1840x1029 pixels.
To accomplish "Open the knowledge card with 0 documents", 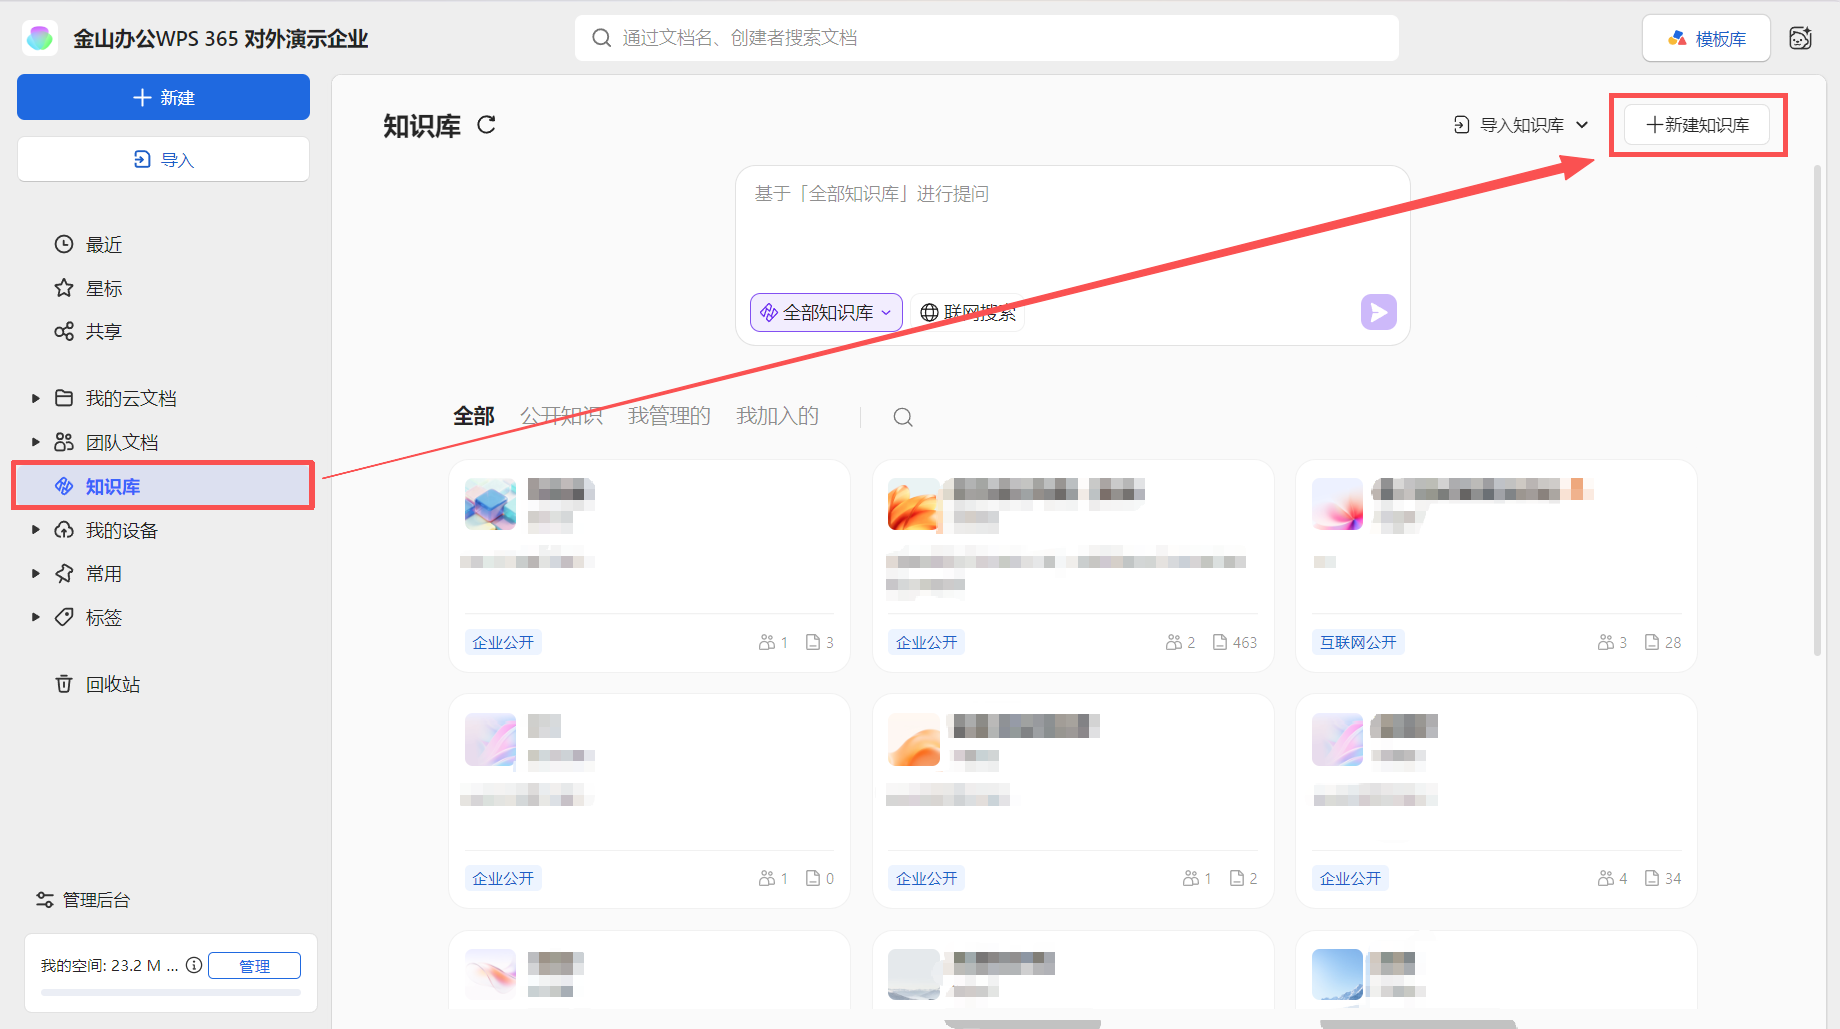I will (x=650, y=801).
